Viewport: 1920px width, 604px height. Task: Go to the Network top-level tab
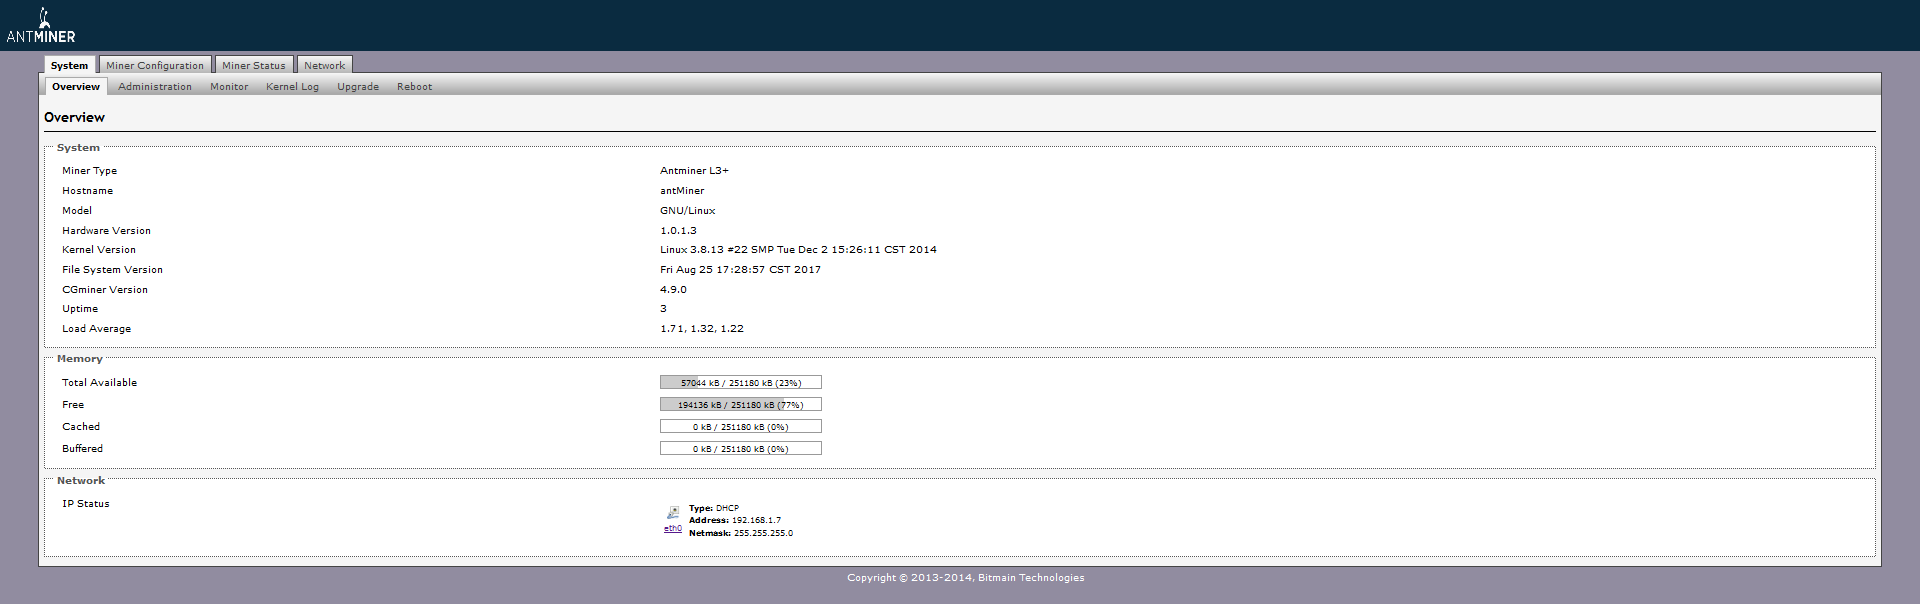[x=325, y=65]
